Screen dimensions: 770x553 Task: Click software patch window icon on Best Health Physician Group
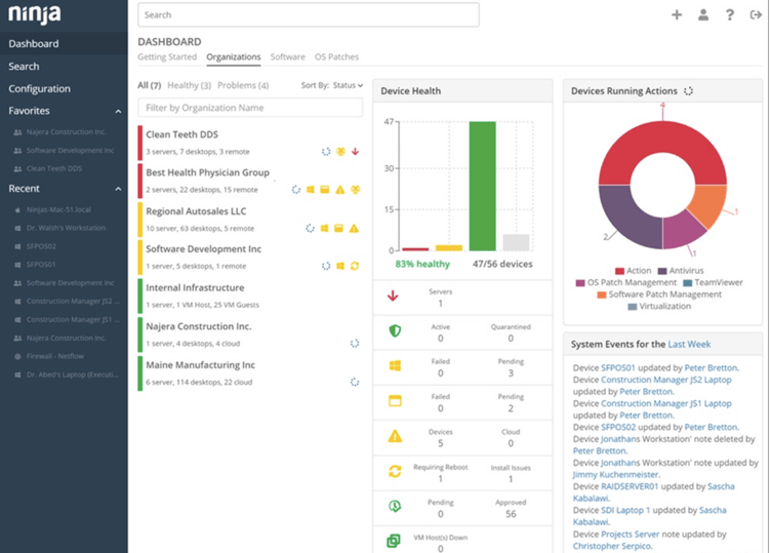(x=325, y=190)
